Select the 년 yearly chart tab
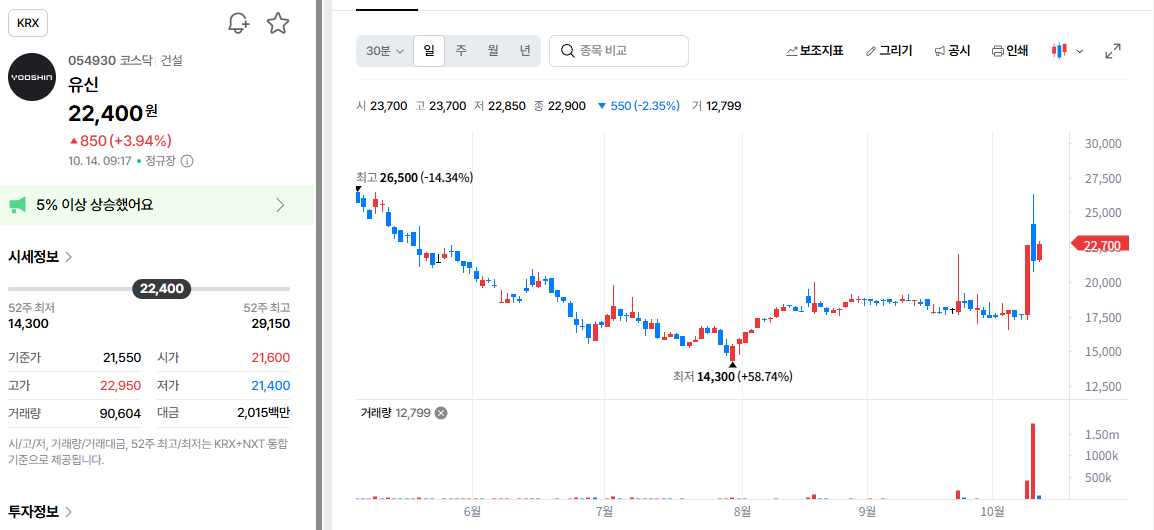Screen dimensions: 1154x530 pos(524,51)
